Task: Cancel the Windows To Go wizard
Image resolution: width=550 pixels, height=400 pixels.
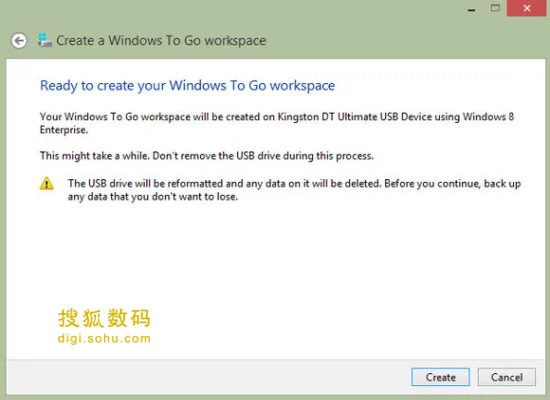Action: (507, 377)
